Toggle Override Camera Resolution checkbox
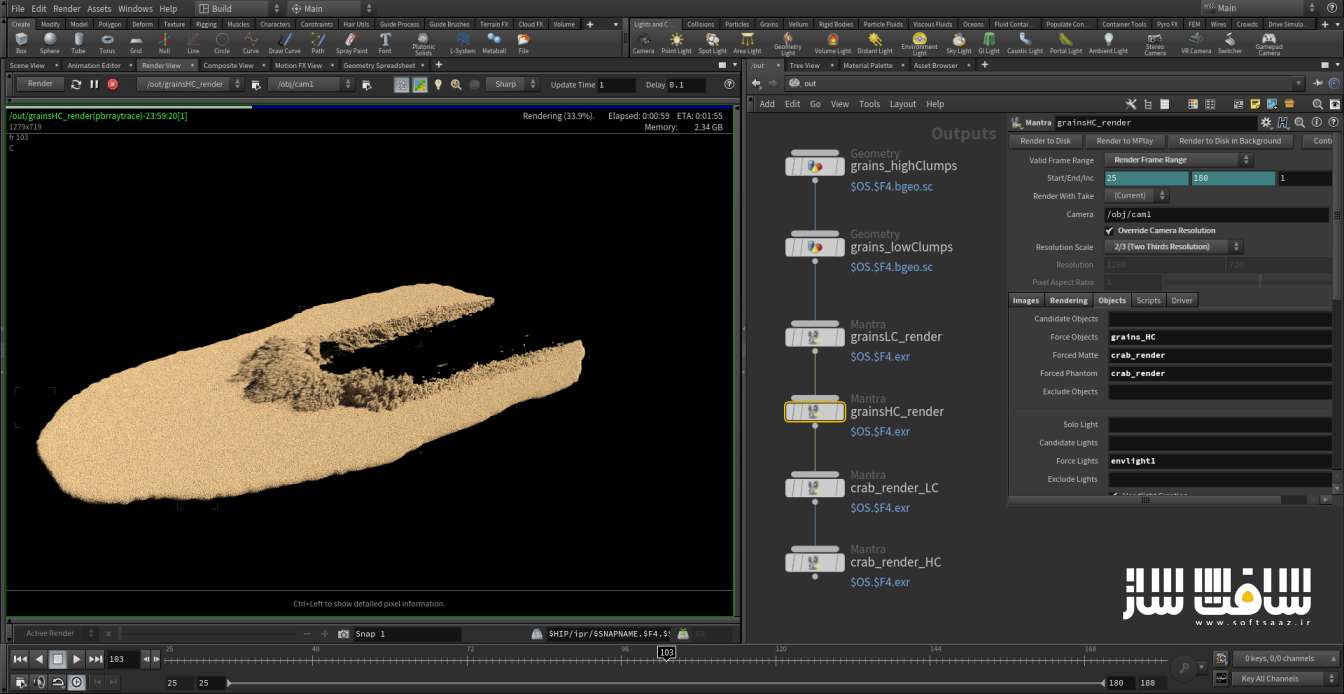The height and width of the screenshot is (694, 1344). pyautogui.click(x=1110, y=230)
